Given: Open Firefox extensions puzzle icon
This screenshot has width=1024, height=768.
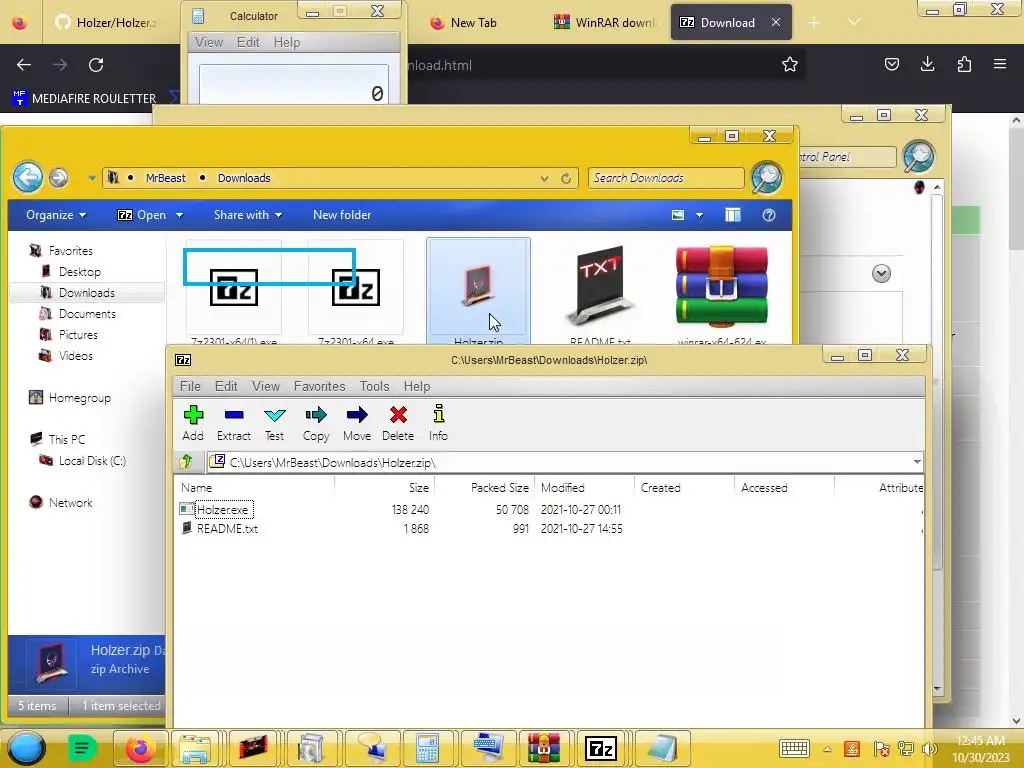Looking at the screenshot, I should tap(964, 64).
